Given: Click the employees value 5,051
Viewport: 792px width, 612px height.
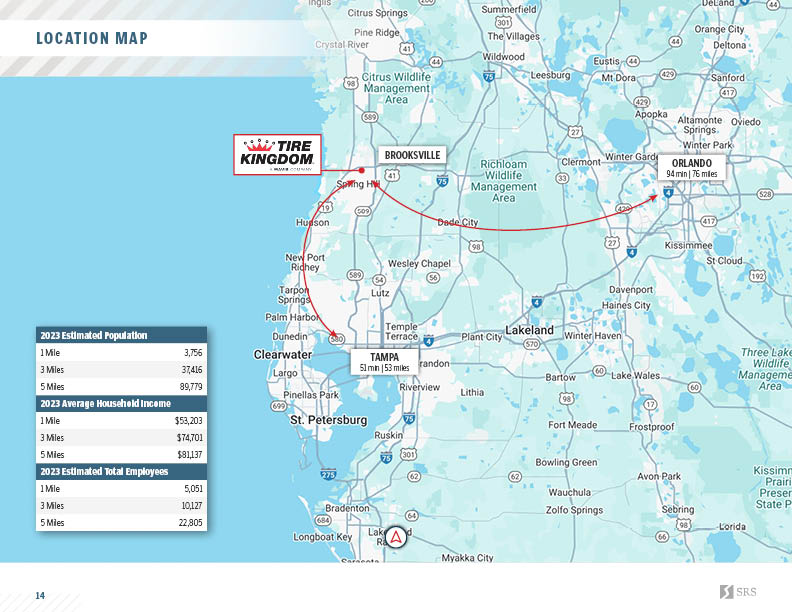Looking at the screenshot, I should point(193,489).
